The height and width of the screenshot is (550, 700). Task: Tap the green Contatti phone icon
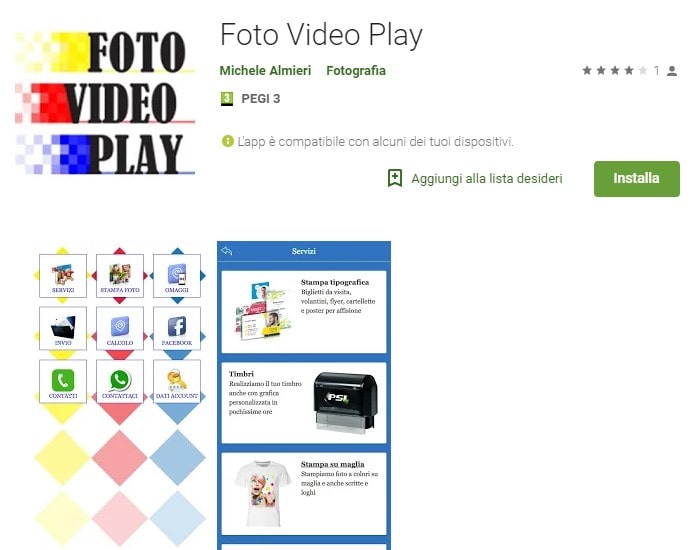click(x=63, y=380)
